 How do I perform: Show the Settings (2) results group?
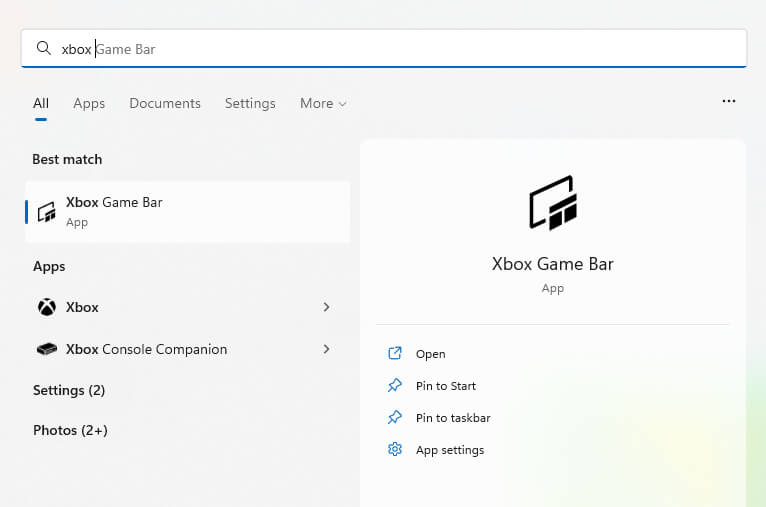click(x=69, y=390)
